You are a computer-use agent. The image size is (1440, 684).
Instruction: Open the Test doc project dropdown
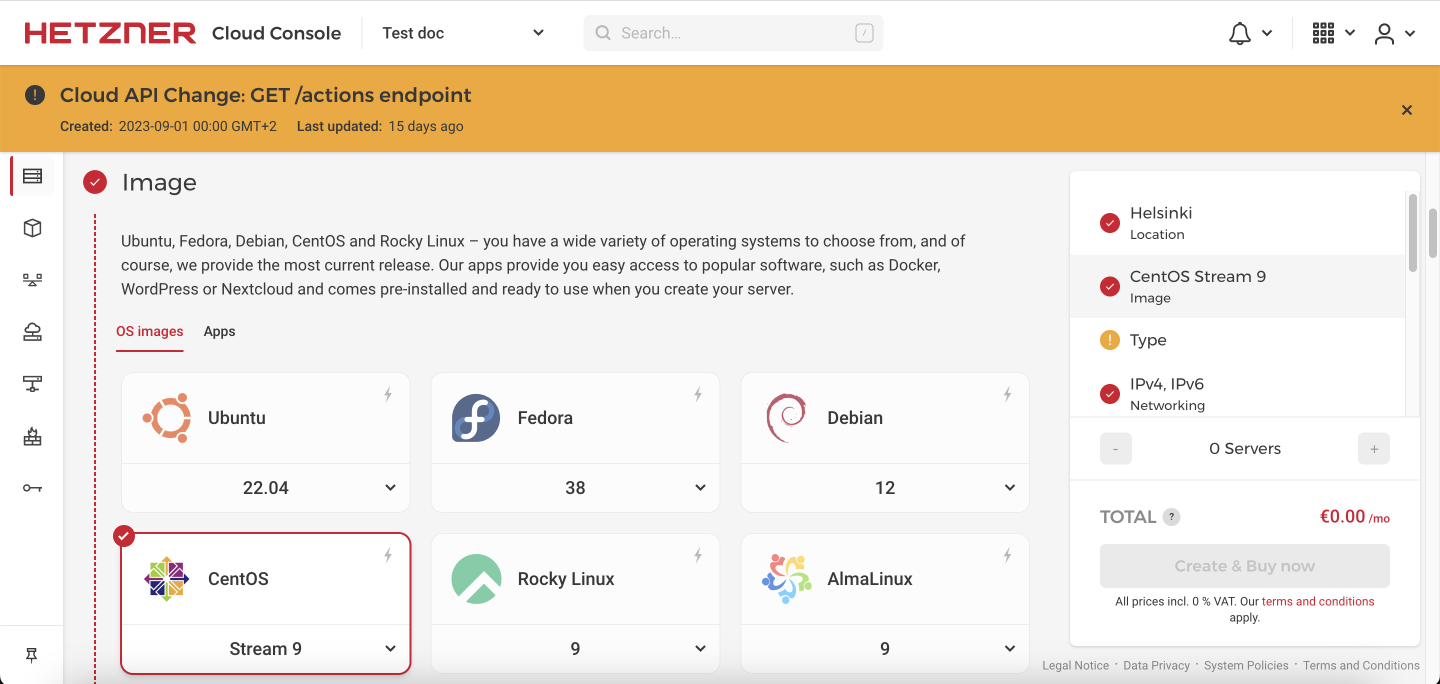coord(463,33)
